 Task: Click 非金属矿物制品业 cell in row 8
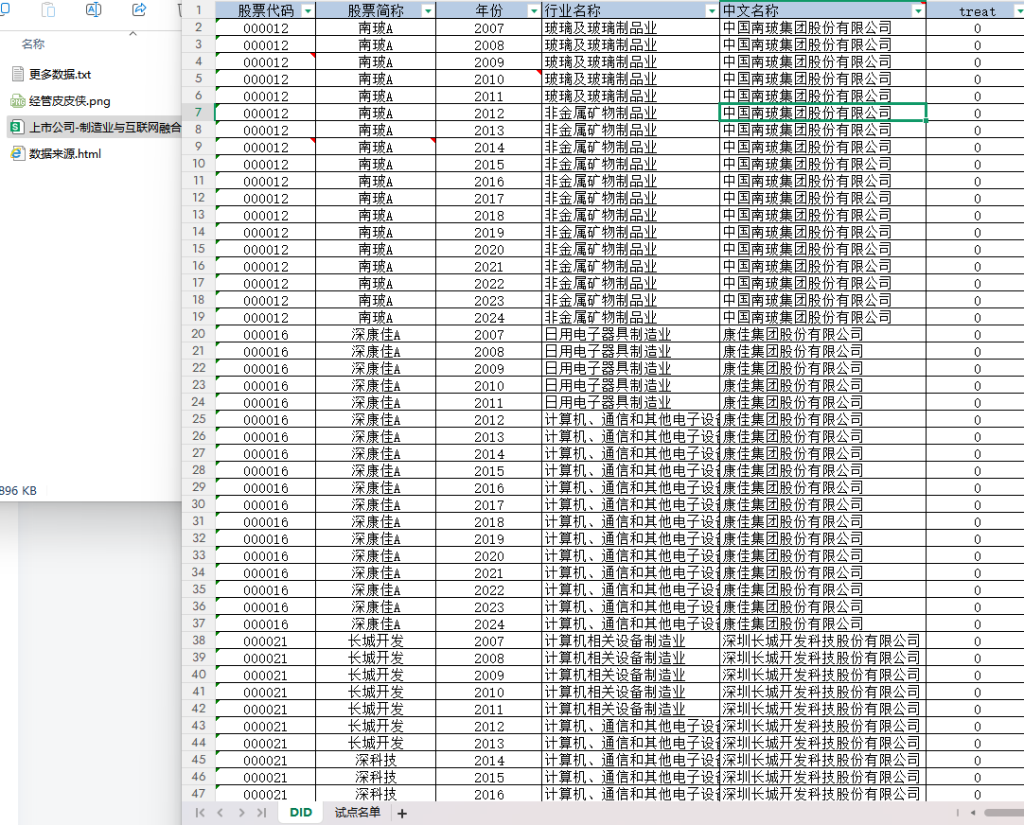tap(630, 130)
